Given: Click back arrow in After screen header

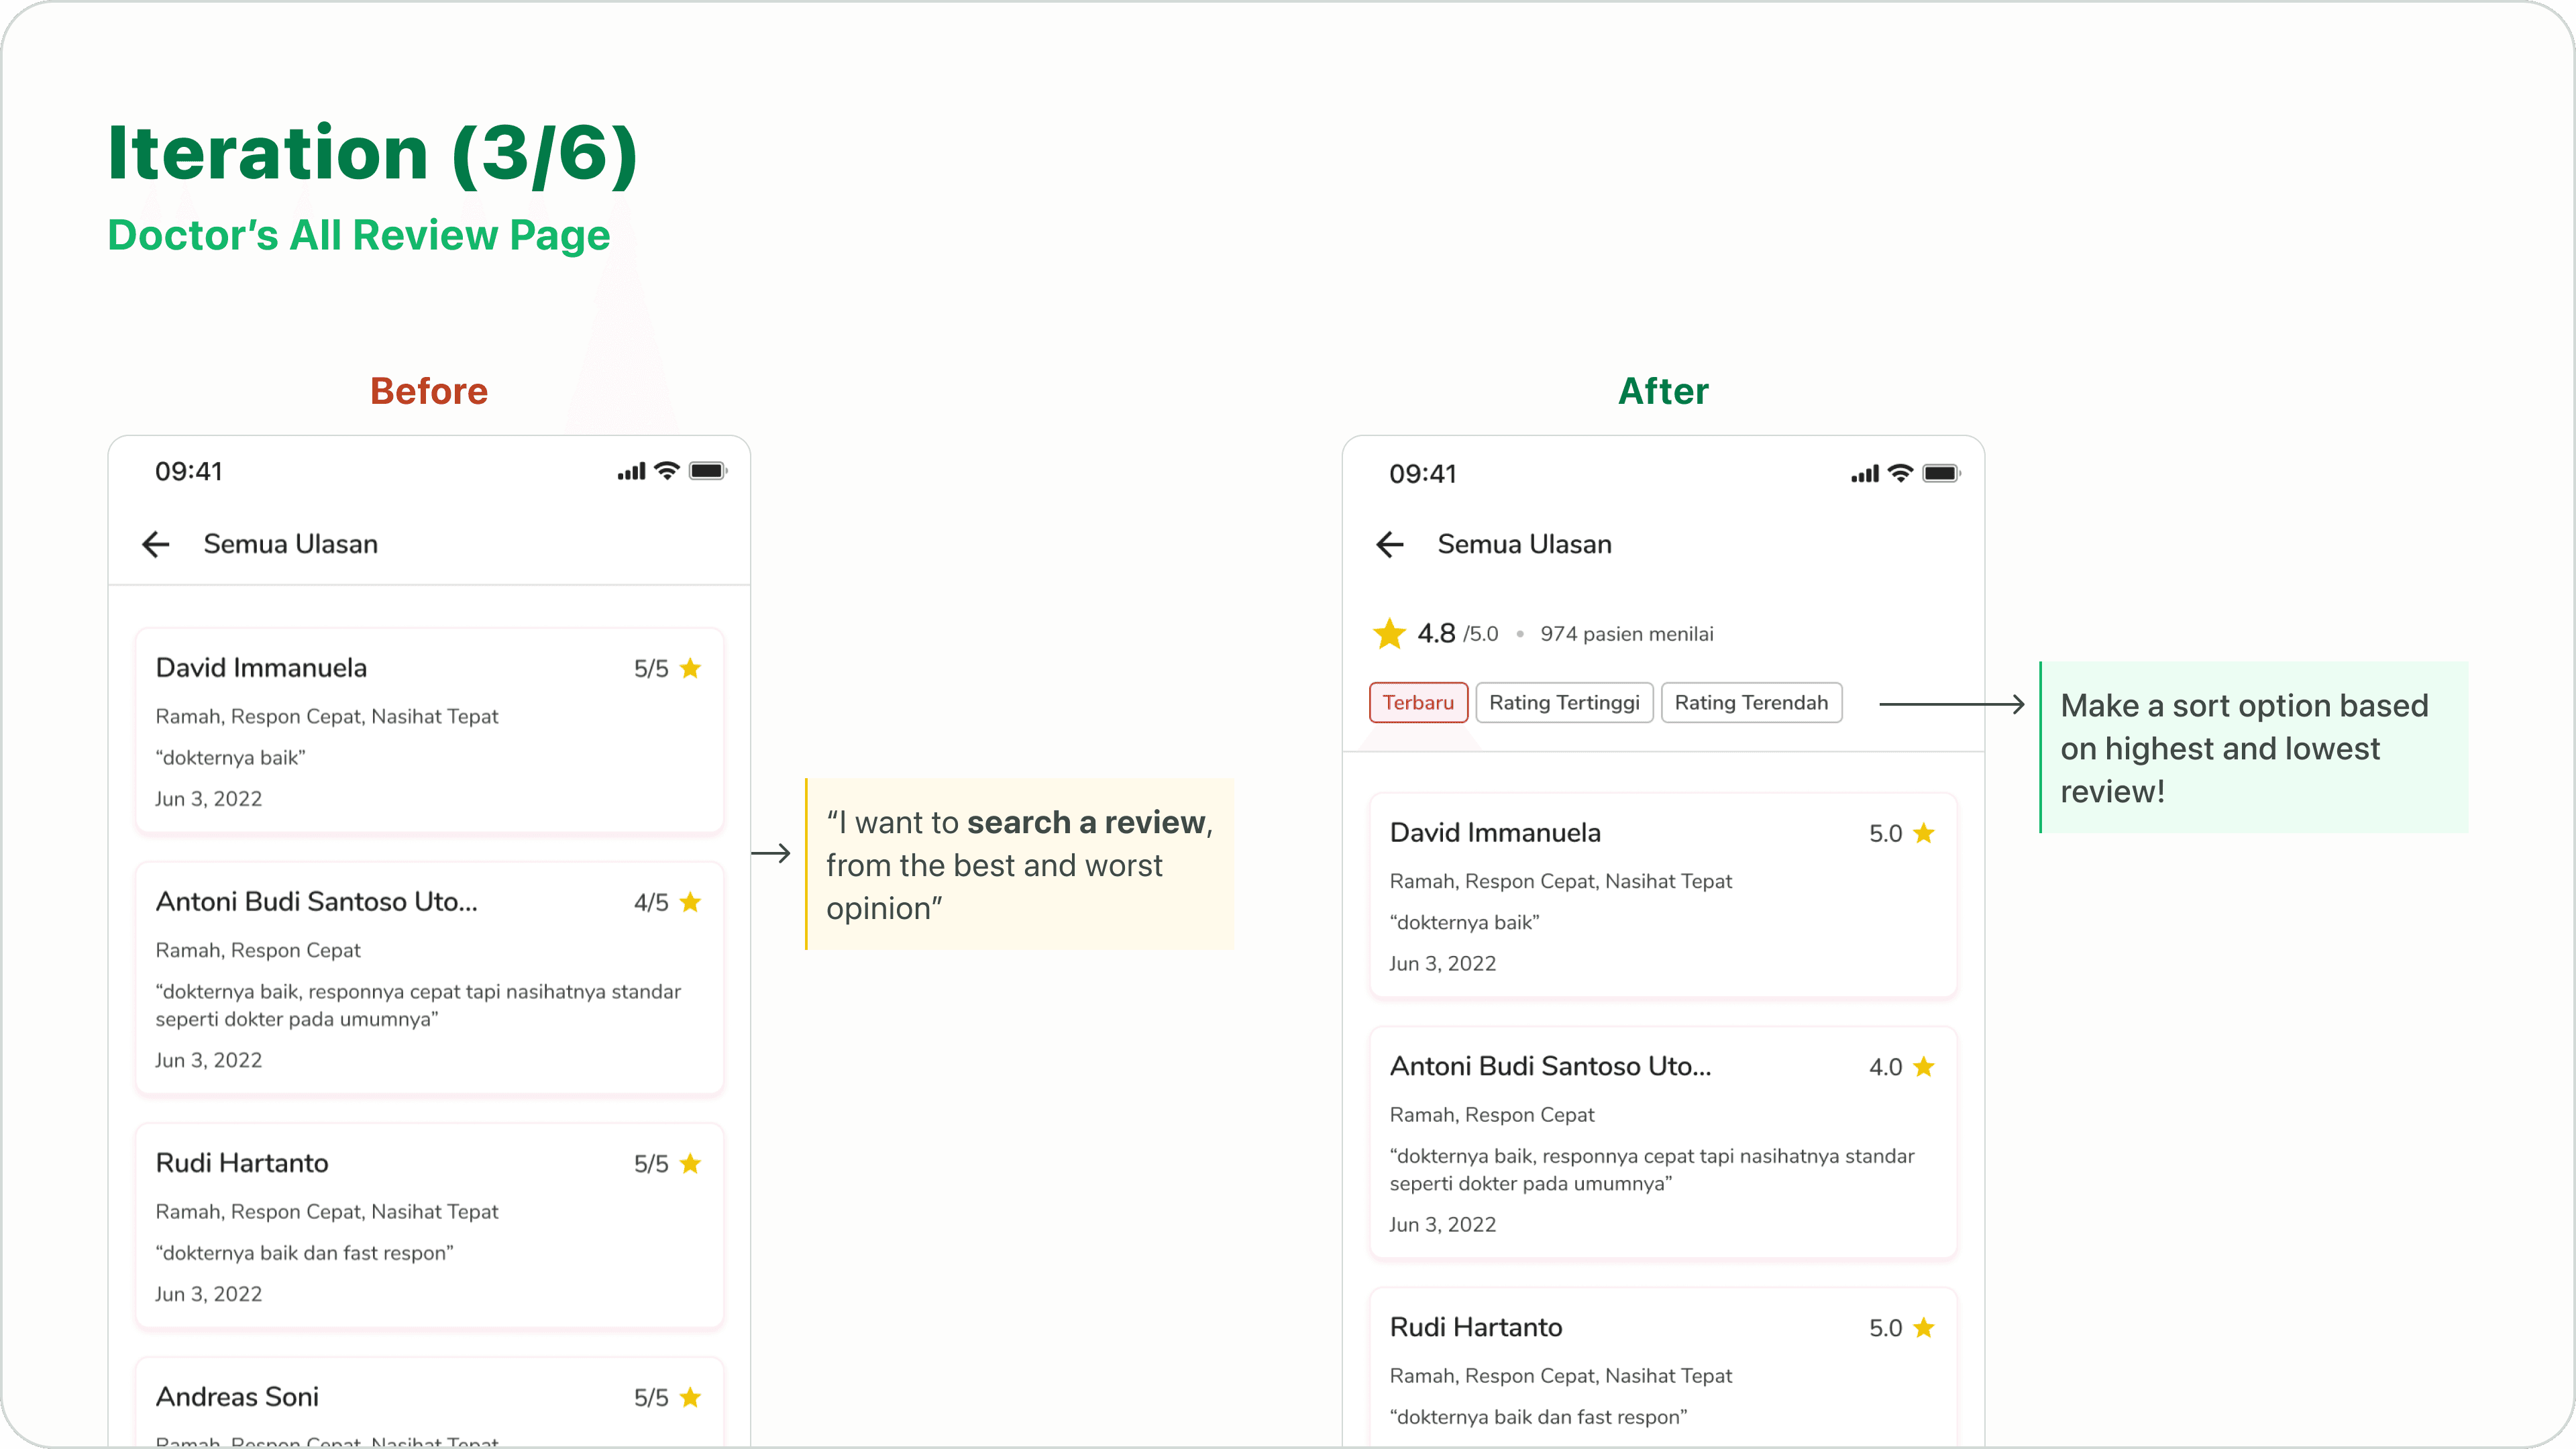Looking at the screenshot, I should point(1390,544).
